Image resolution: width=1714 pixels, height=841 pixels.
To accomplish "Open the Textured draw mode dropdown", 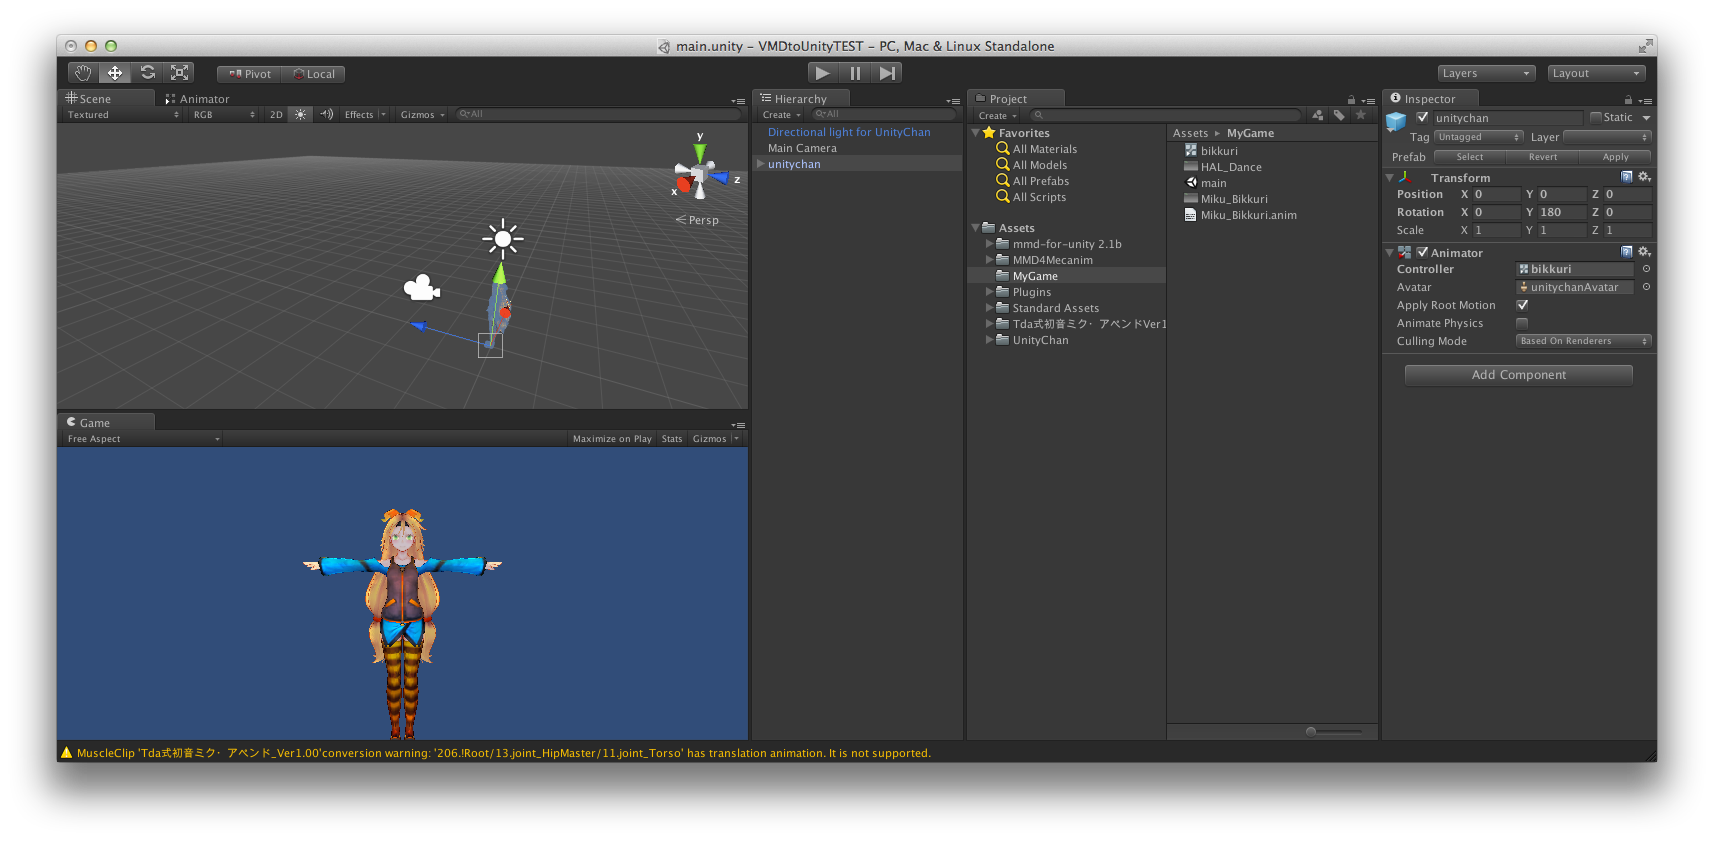I will coord(123,115).
